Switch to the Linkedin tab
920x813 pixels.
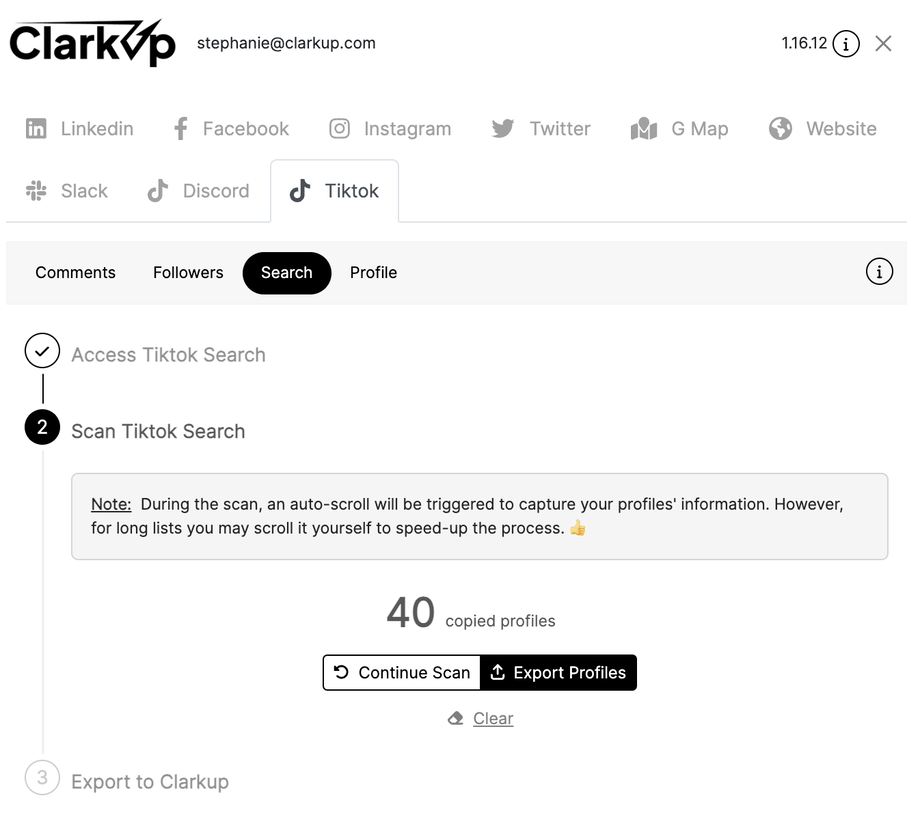(x=79, y=128)
